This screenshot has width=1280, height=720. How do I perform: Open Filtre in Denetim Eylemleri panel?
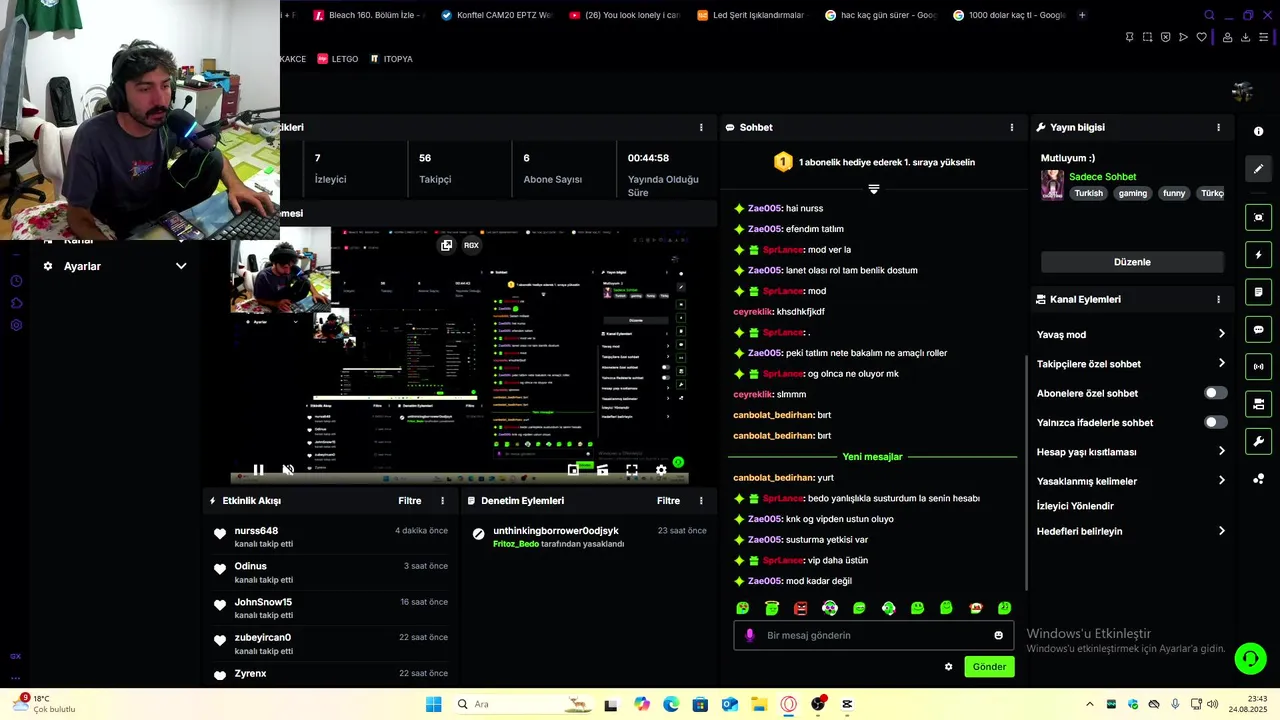(668, 501)
